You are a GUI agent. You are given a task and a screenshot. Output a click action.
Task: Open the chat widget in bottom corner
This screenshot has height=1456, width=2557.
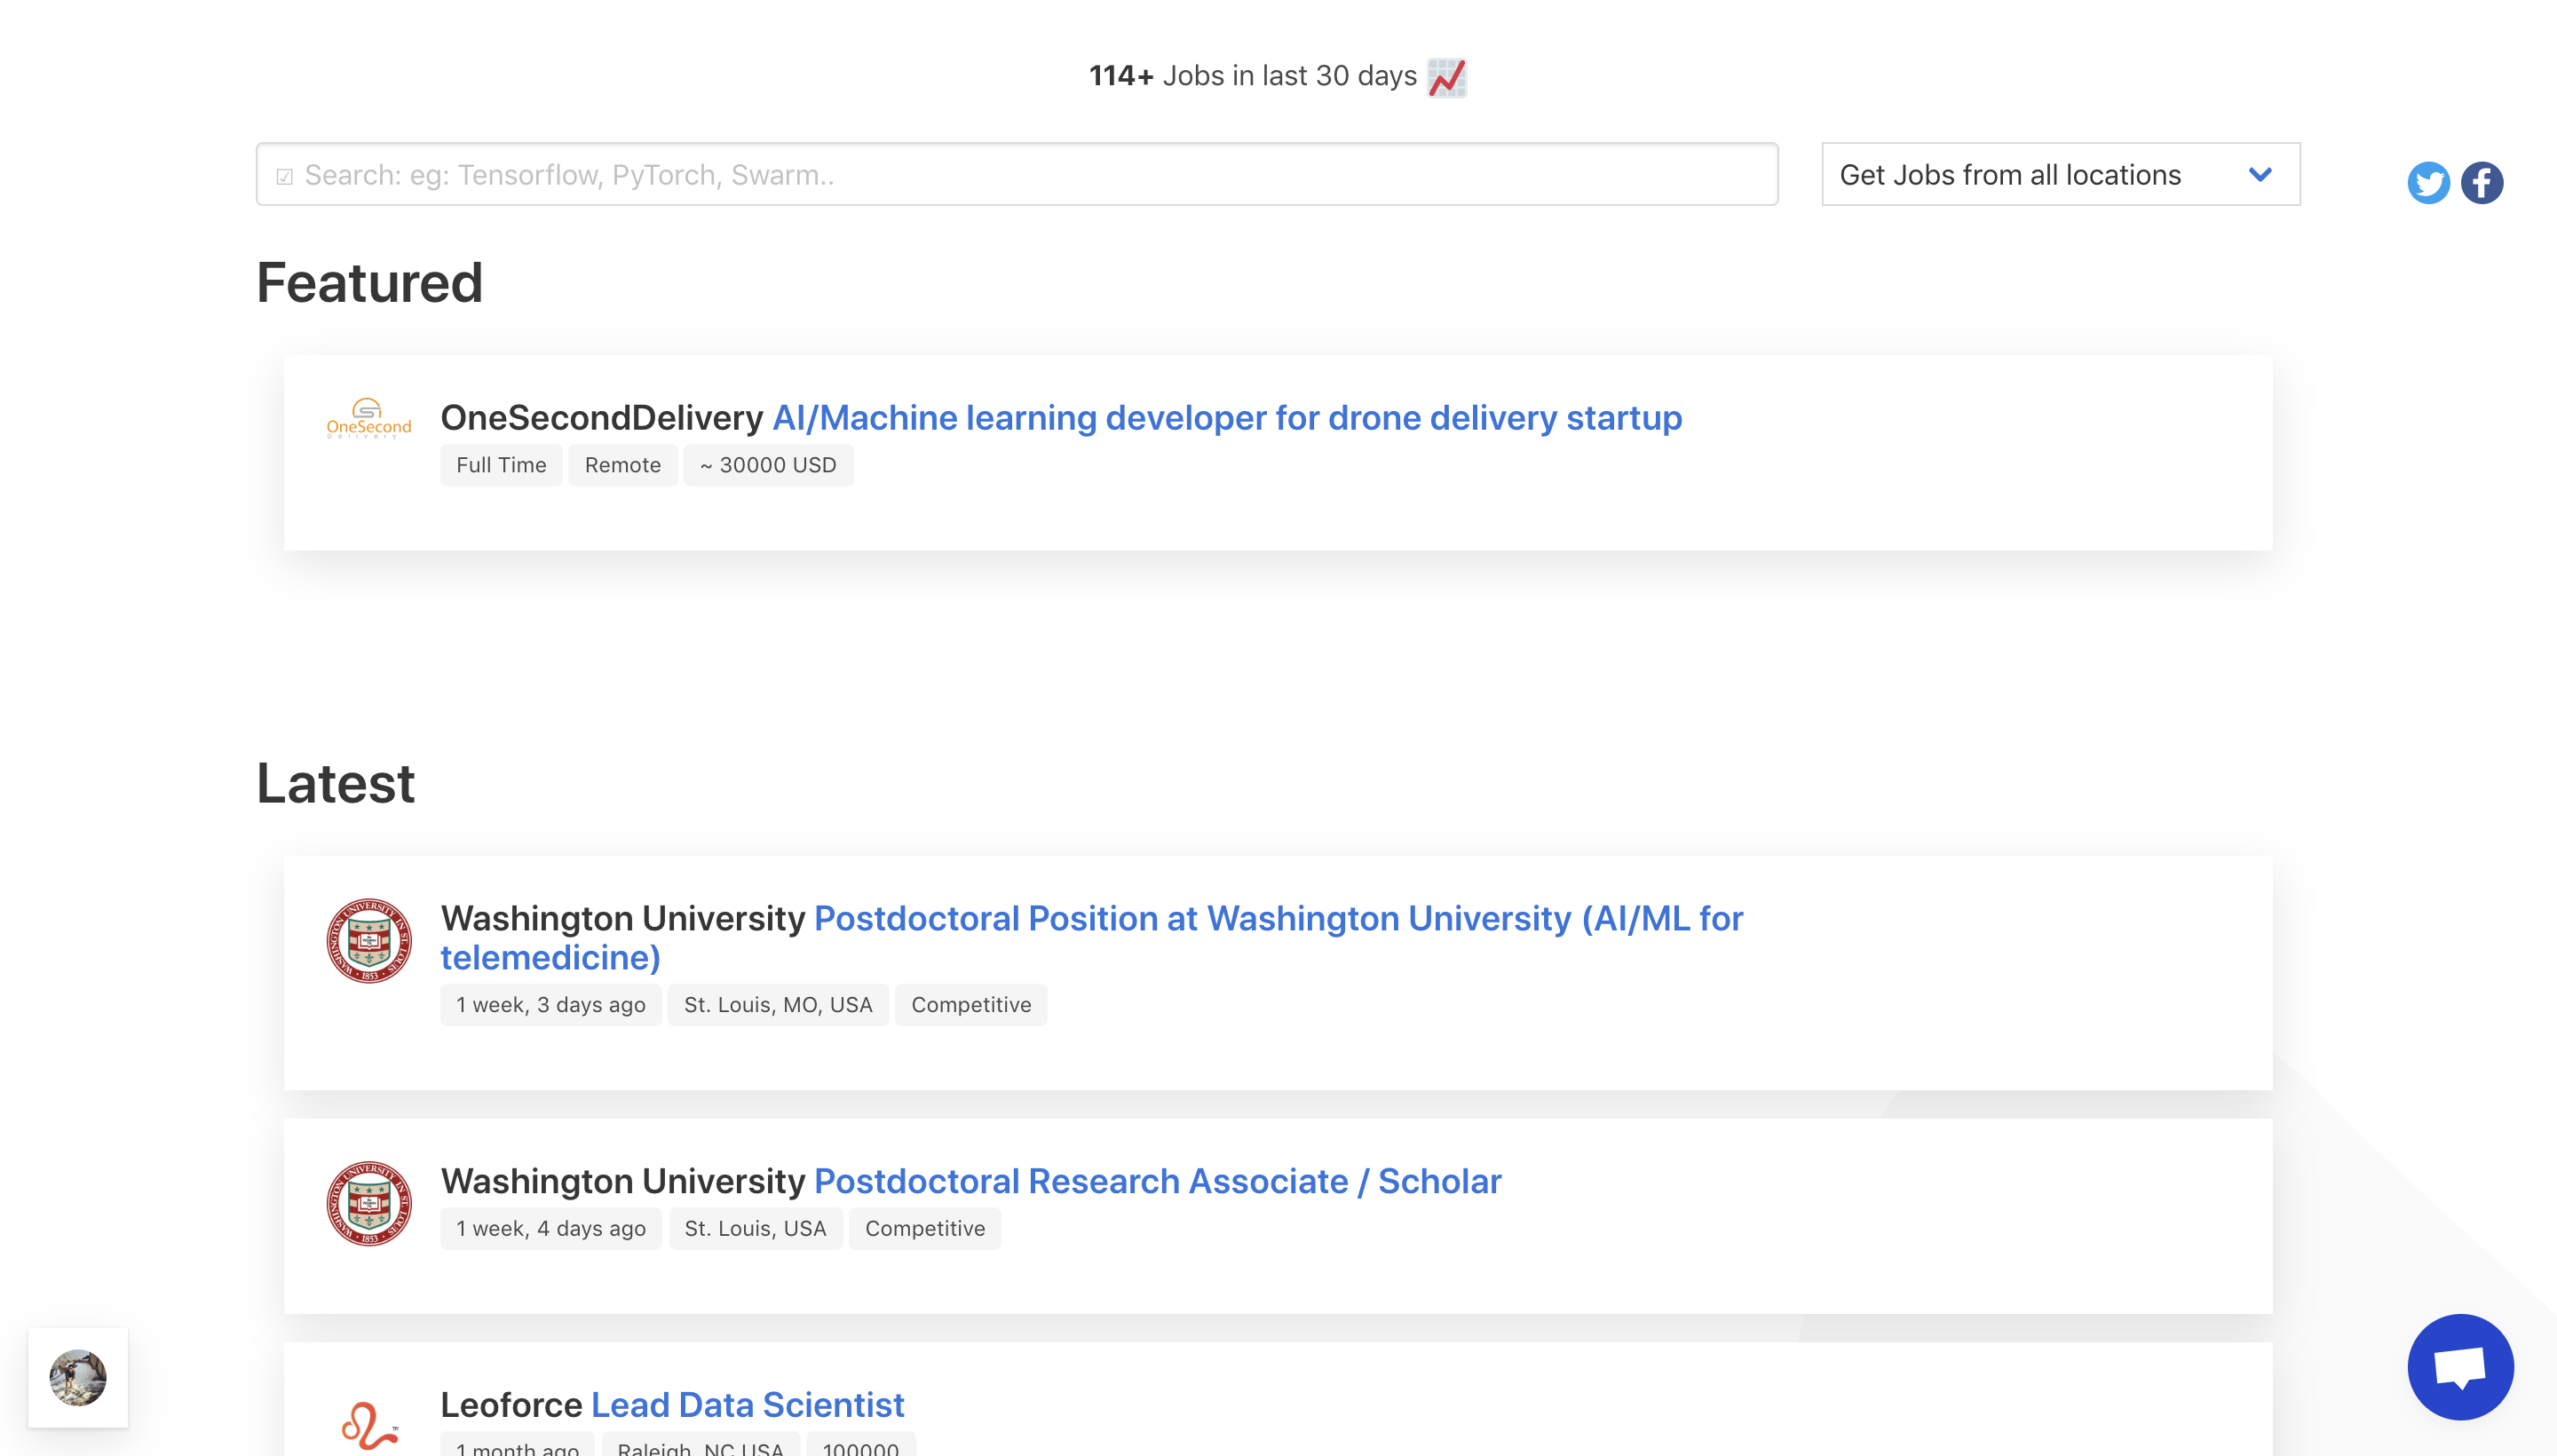[2461, 1367]
